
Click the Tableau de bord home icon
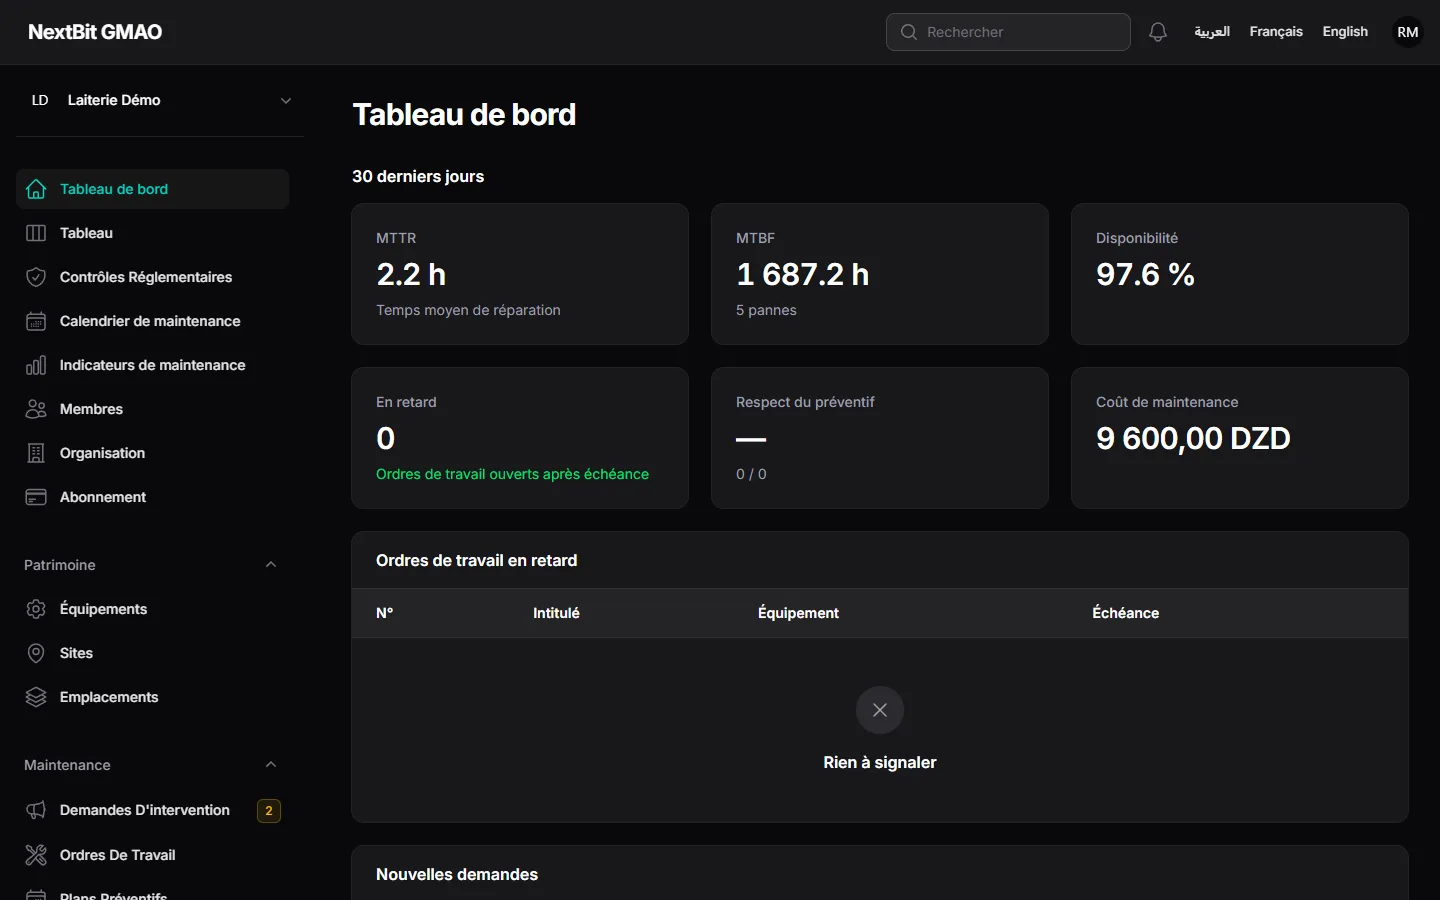tap(36, 189)
